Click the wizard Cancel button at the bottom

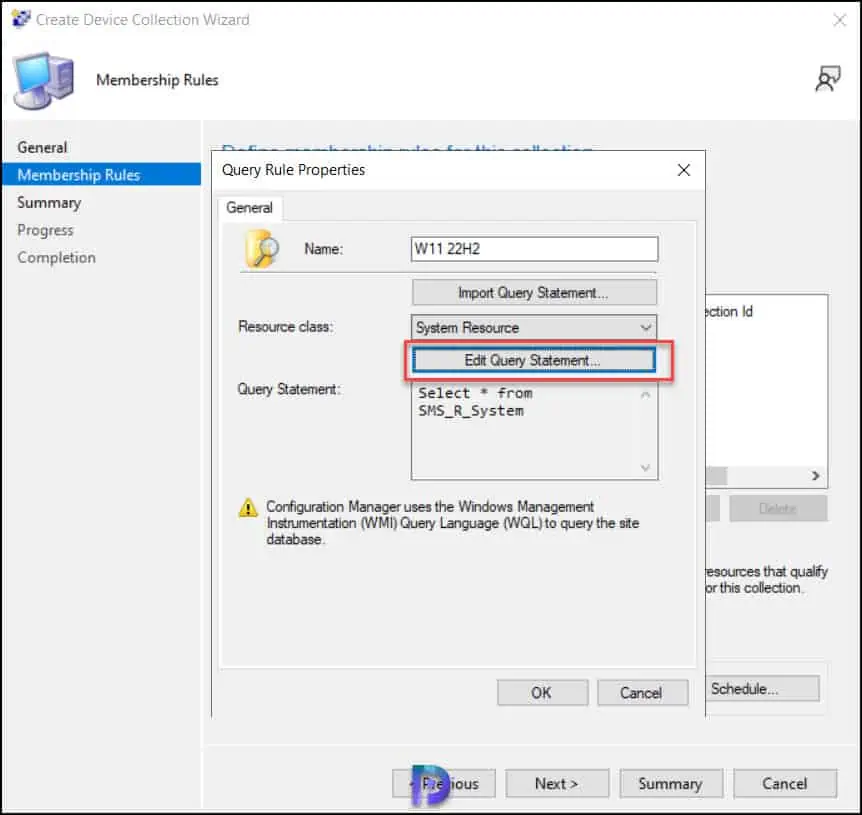coord(784,783)
